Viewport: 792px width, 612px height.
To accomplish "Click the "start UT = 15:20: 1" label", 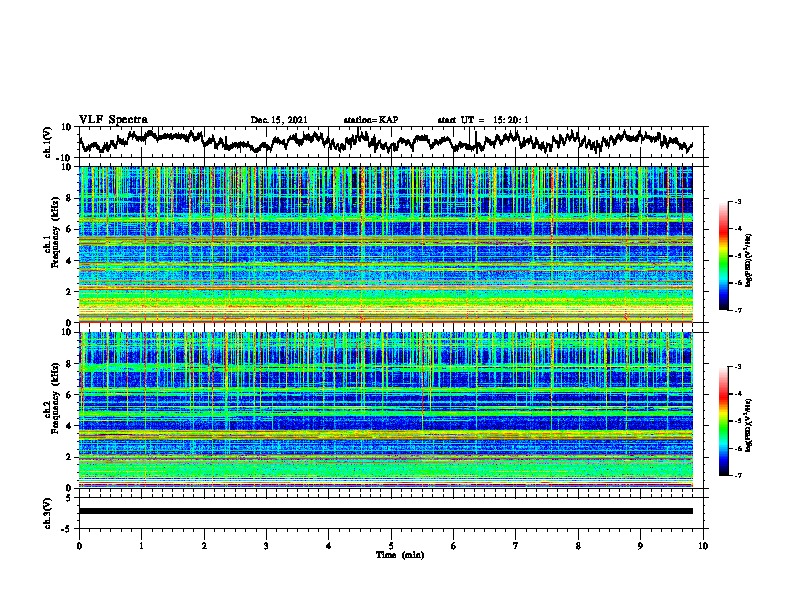I will tap(483, 120).
